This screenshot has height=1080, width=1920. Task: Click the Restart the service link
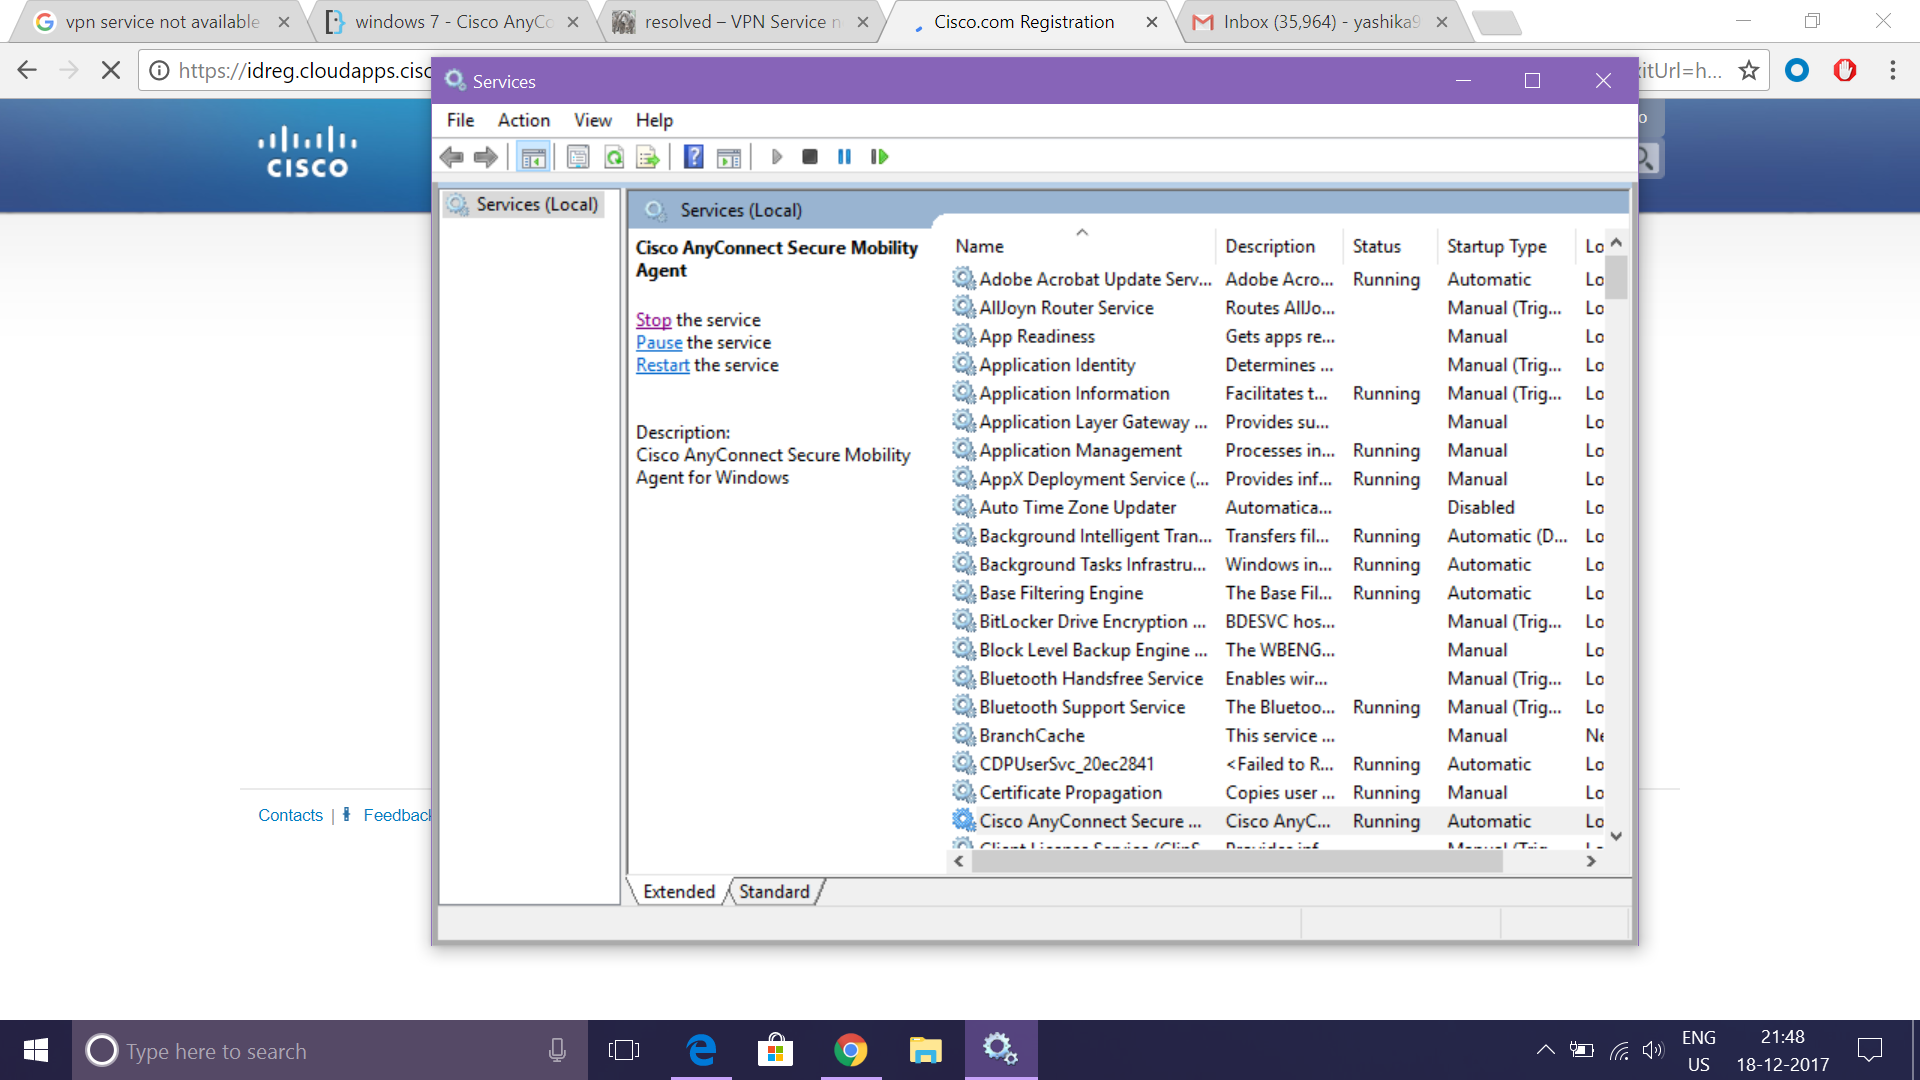(662, 365)
